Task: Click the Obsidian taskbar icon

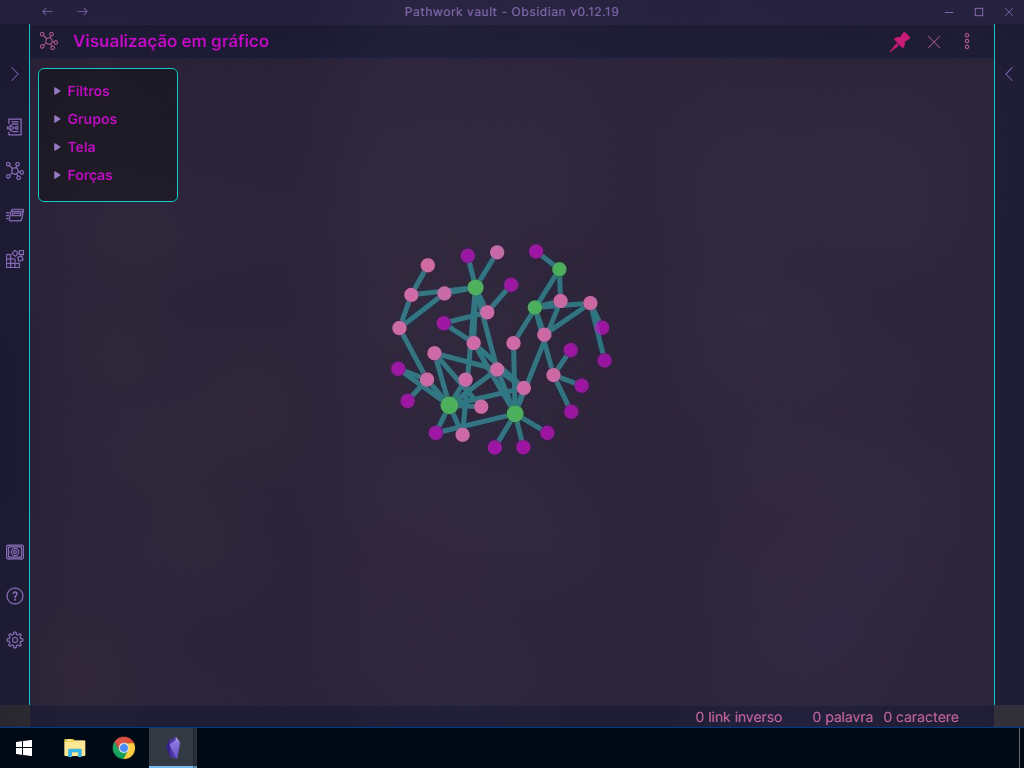Action: click(173, 748)
